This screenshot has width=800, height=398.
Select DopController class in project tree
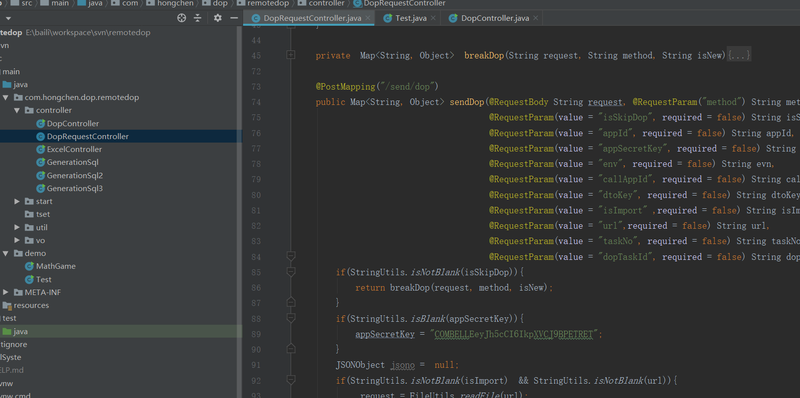coord(73,123)
